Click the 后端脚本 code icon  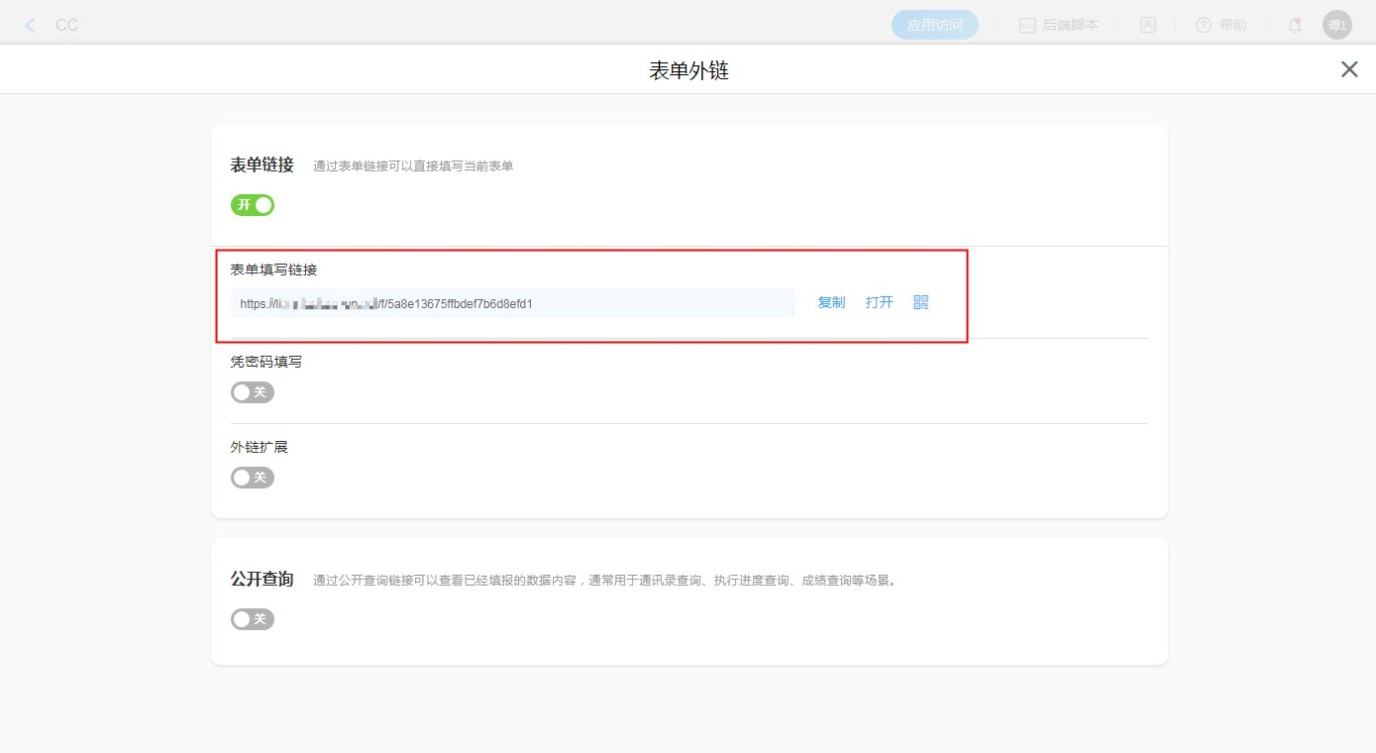pos(1027,25)
